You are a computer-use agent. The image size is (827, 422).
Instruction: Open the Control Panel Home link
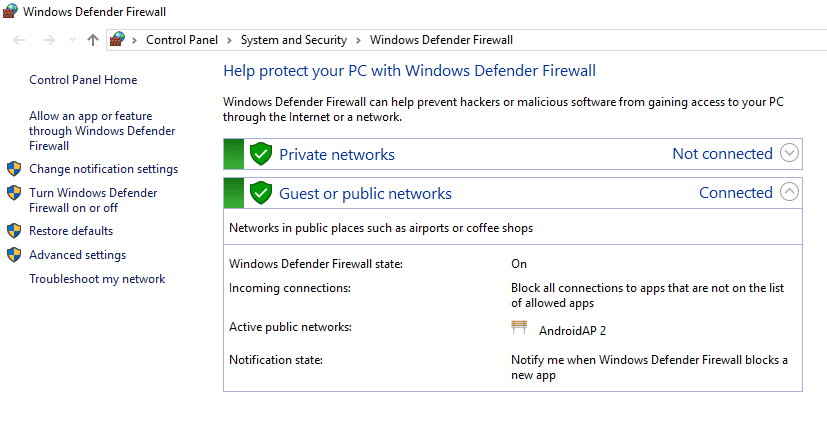point(83,80)
